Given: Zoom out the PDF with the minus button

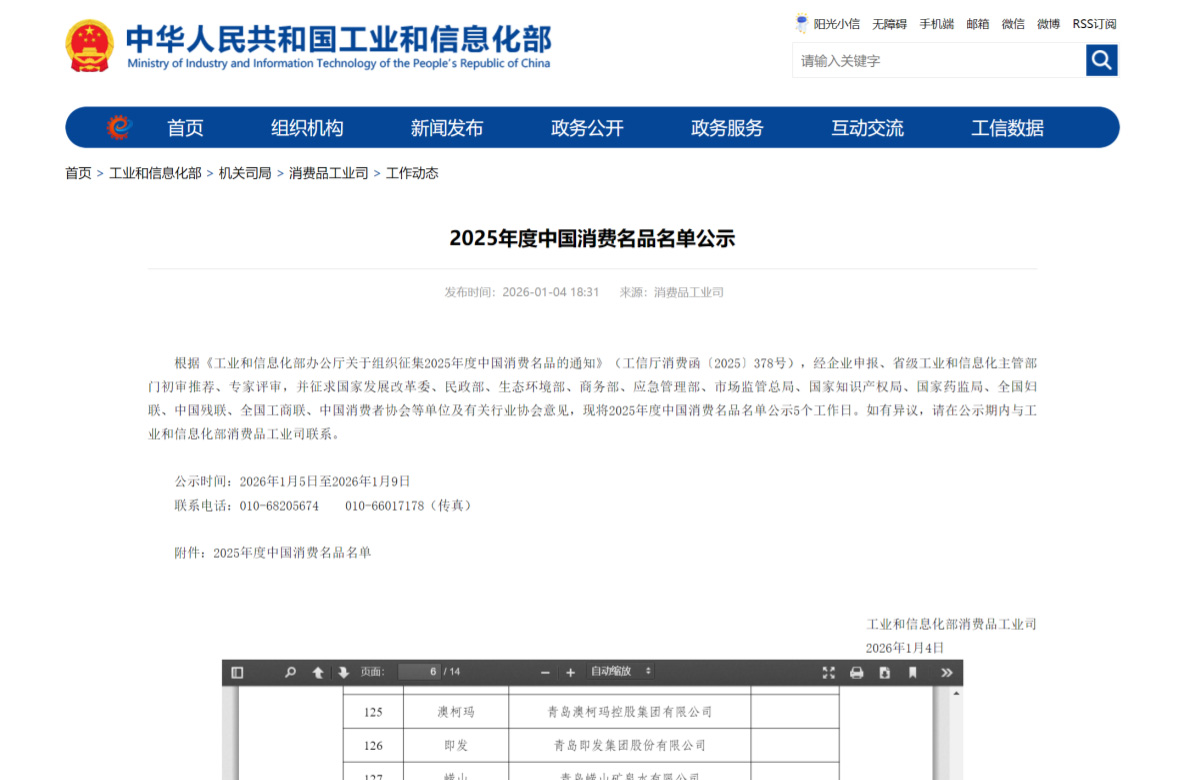Looking at the screenshot, I should coord(545,673).
